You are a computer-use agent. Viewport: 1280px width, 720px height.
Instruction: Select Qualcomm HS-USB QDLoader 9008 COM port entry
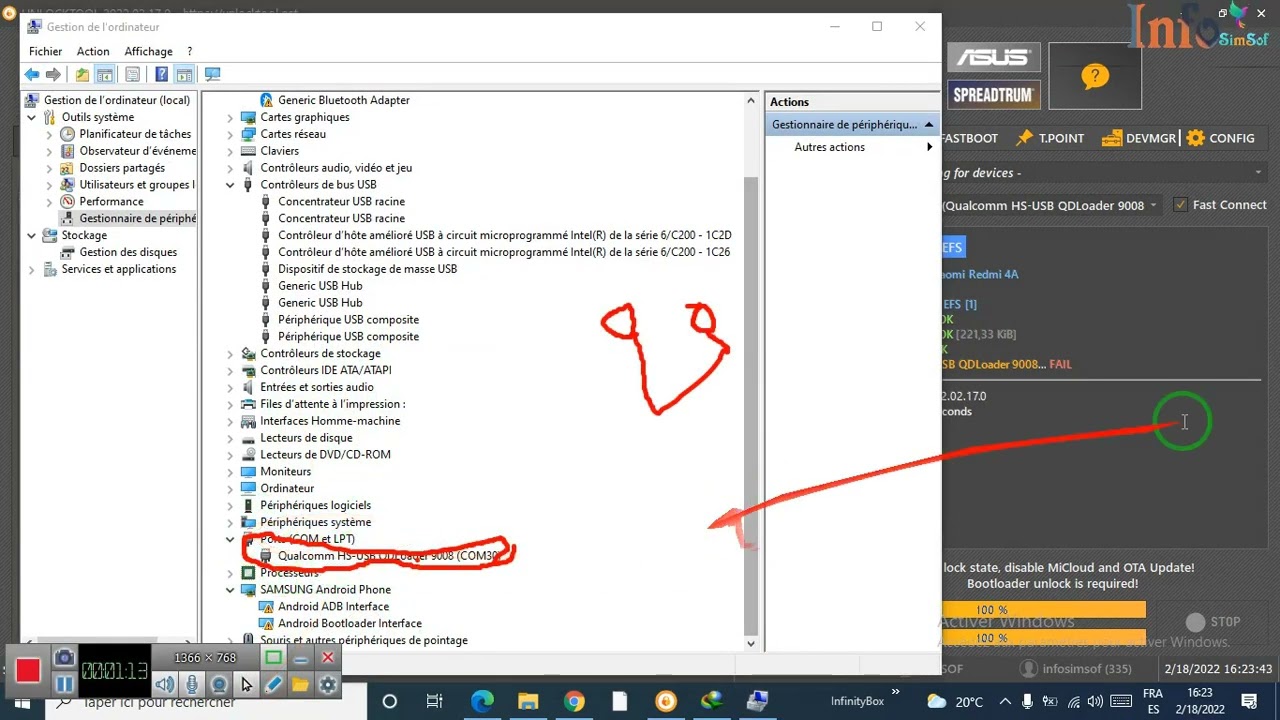(x=386, y=556)
